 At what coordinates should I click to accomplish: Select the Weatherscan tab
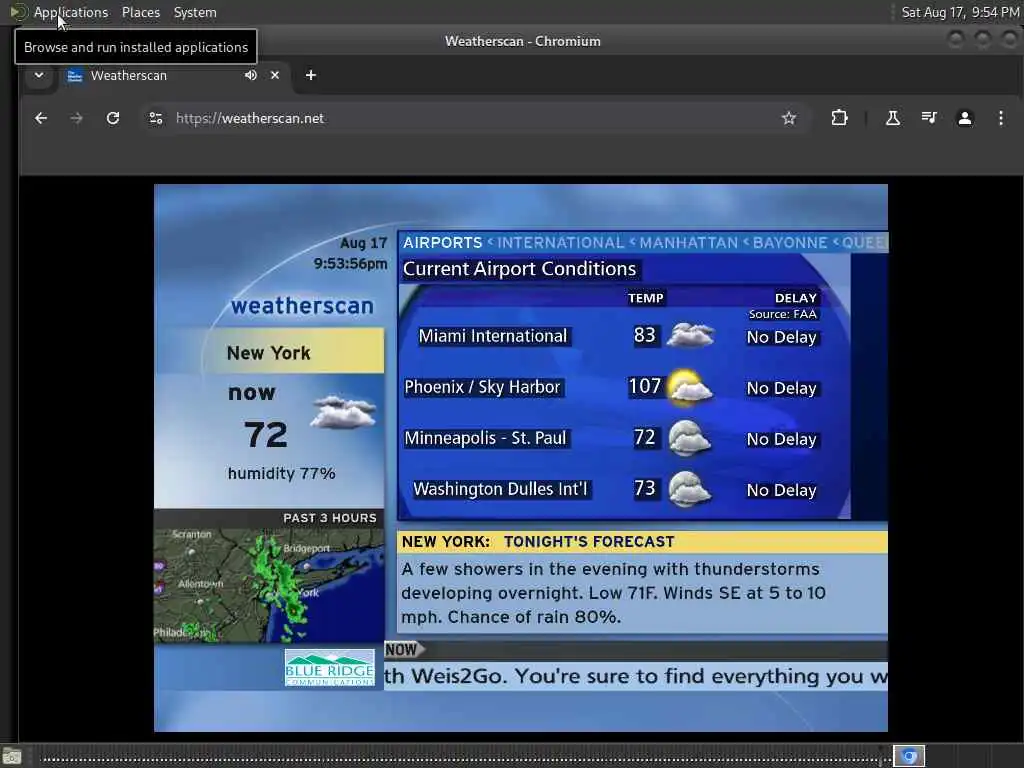pyautogui.click(x=174, y=75)
